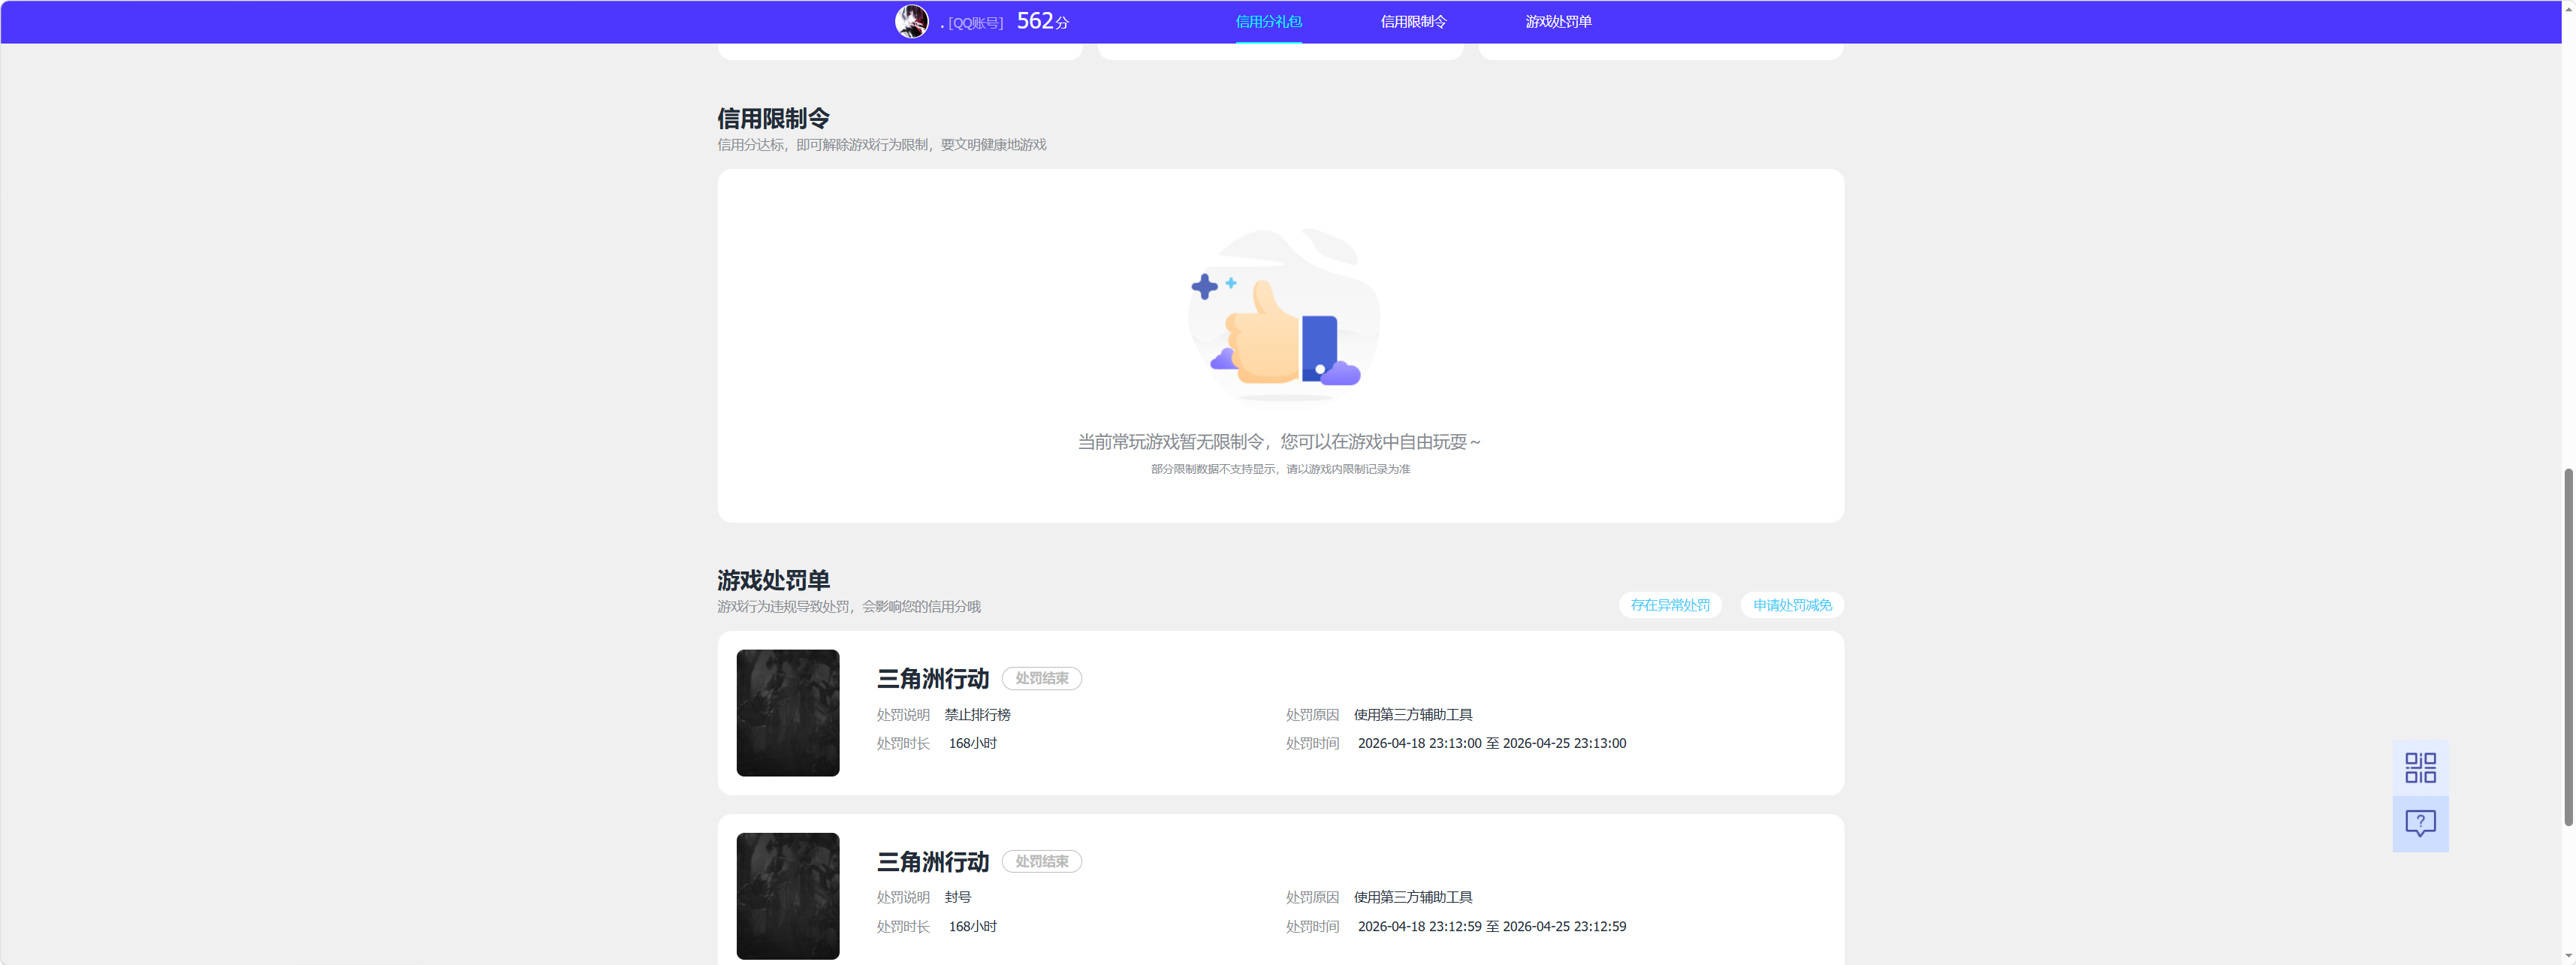This screenshot has width=2576, height=965.
Task: Click 处罚结束 badge on 封号 card
Action: click(1041, 861)
